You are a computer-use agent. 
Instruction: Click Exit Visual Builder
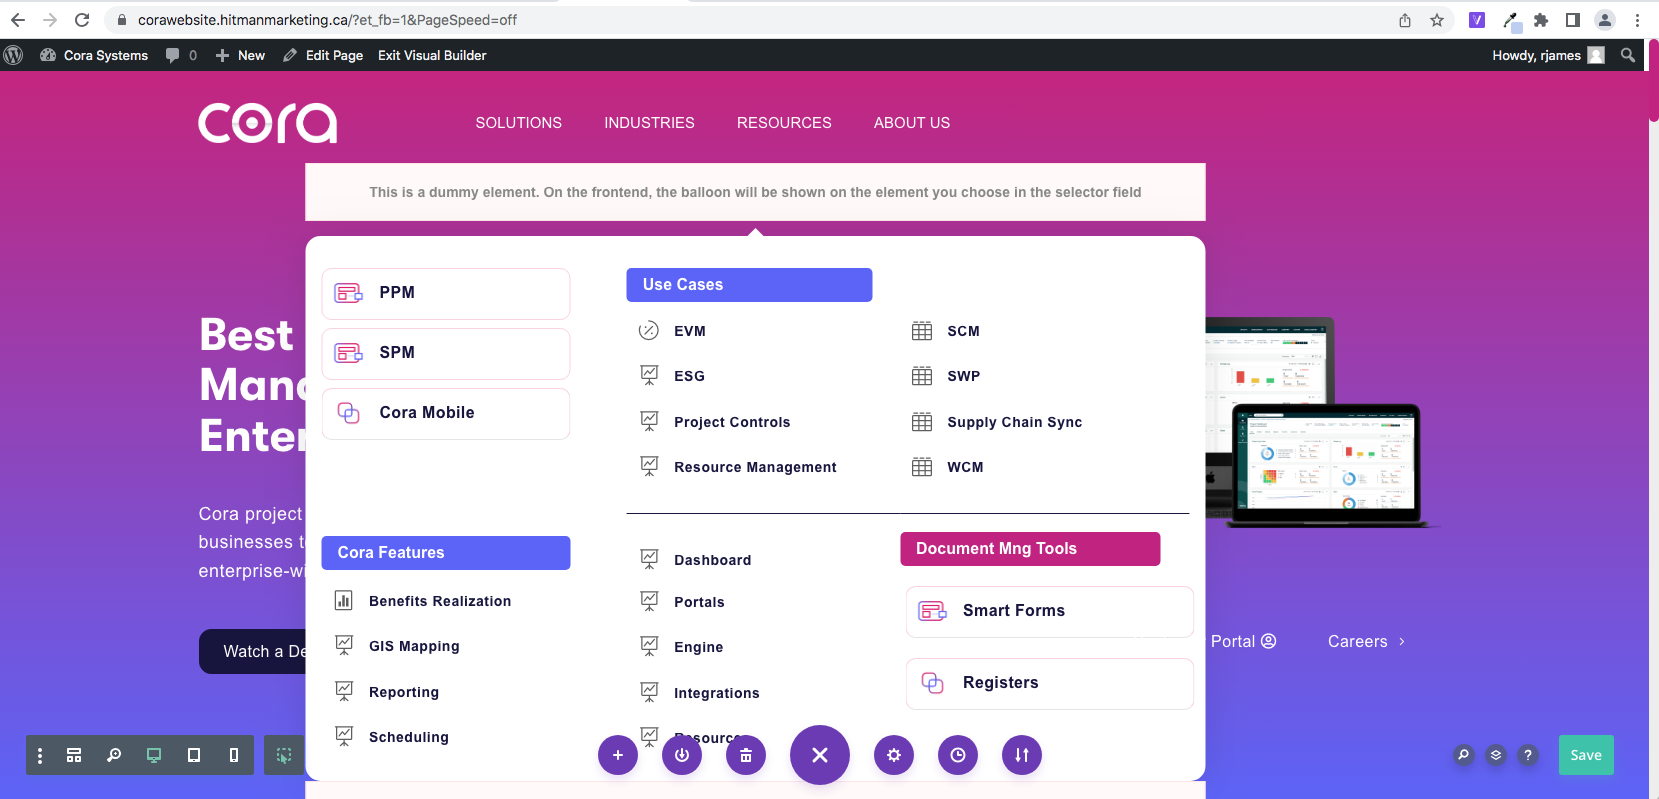[432, 55]
